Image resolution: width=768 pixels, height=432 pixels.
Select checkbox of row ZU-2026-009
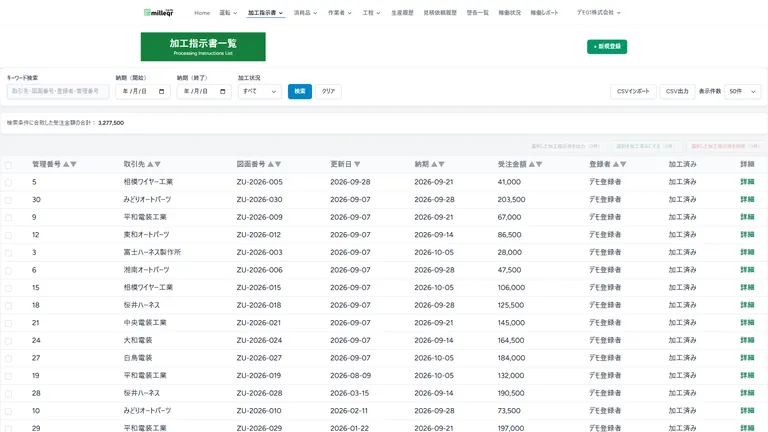point(8,217)
